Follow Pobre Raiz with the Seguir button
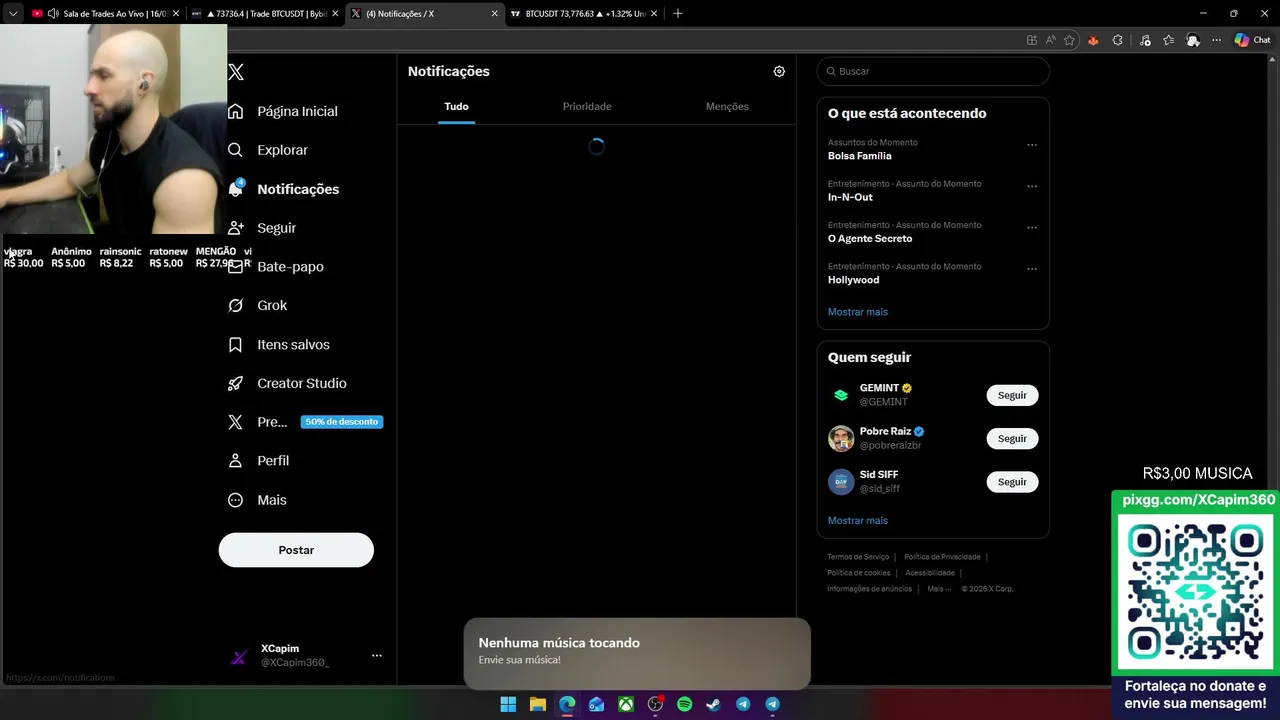This screenshot has height=720, width=1280. click(x=1012, y=439)
